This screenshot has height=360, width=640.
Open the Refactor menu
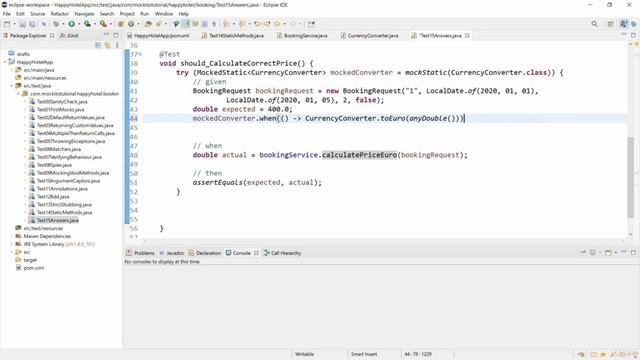(60, 13)
